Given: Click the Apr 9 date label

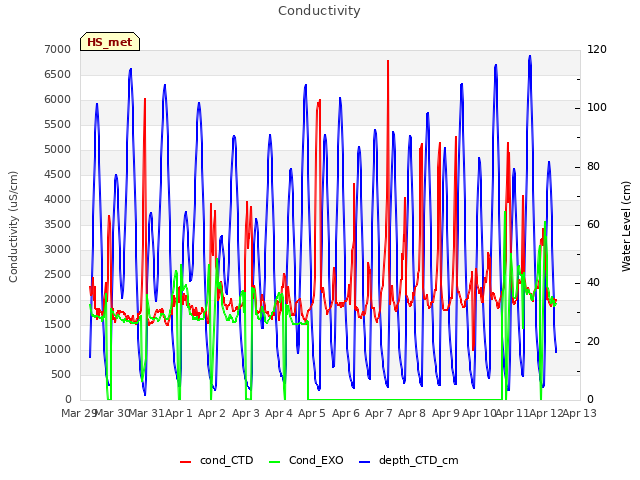Looking at the screenshot, I should coord(446,413).
